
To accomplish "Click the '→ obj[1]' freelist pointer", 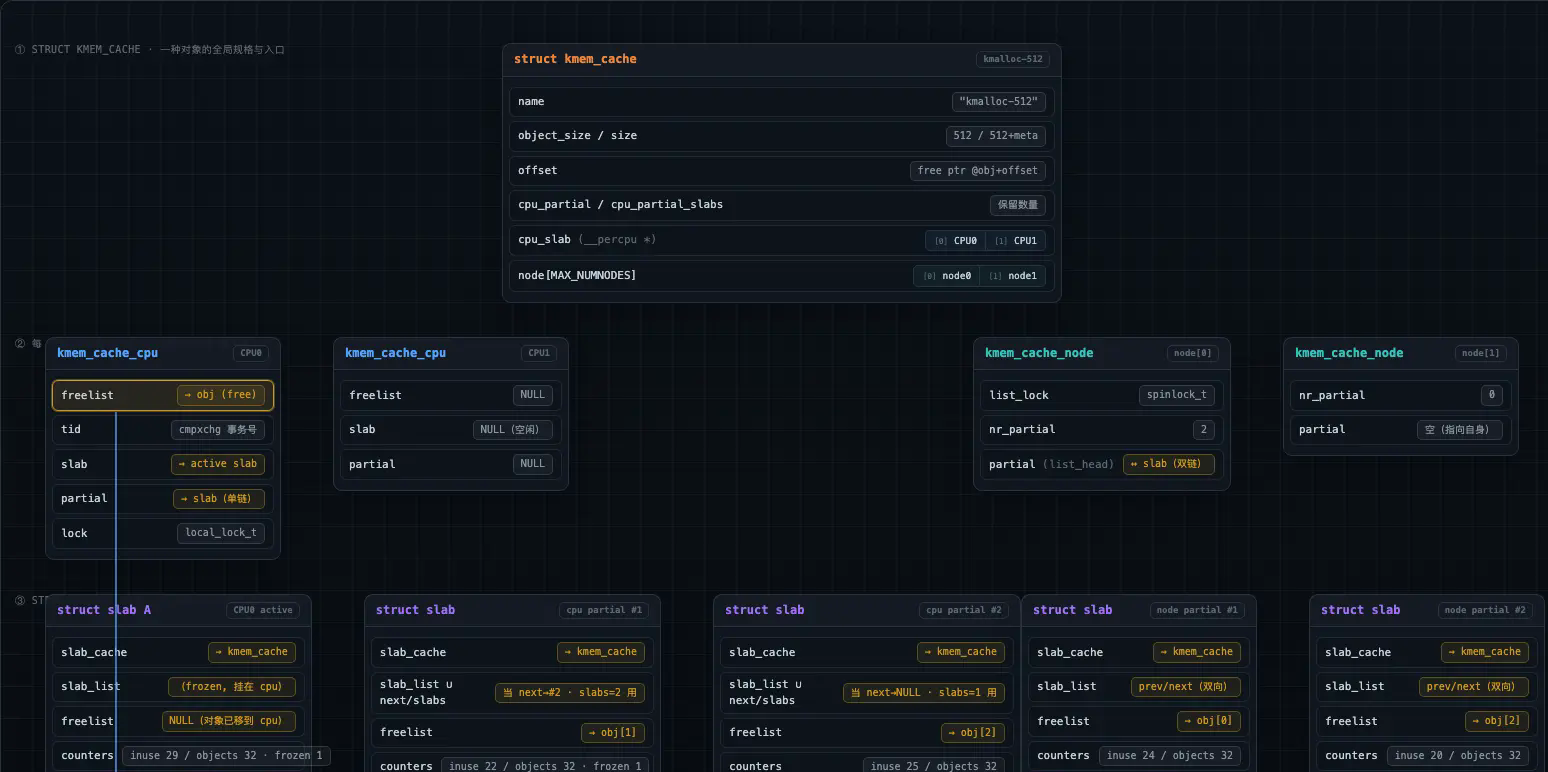I will [613, 733].
